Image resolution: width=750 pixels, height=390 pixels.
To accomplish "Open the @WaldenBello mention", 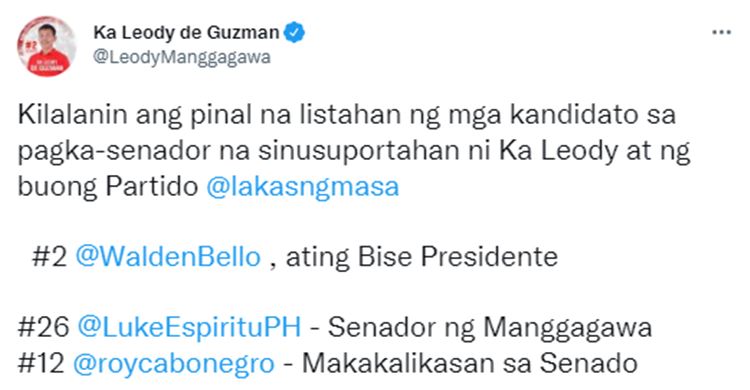I will tap(168, 257).
